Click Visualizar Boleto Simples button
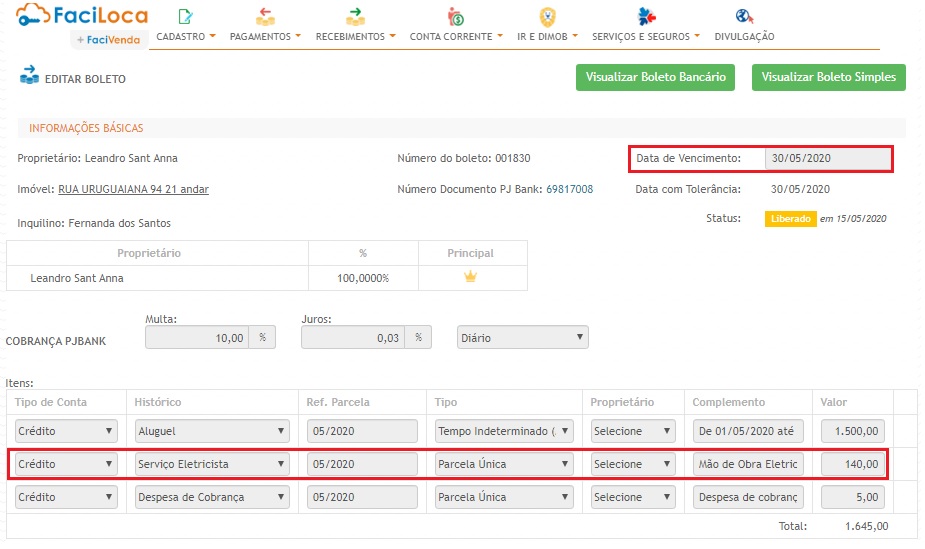Image resolution: width=925 pixels, height=549 pixels. coord(828,77)
